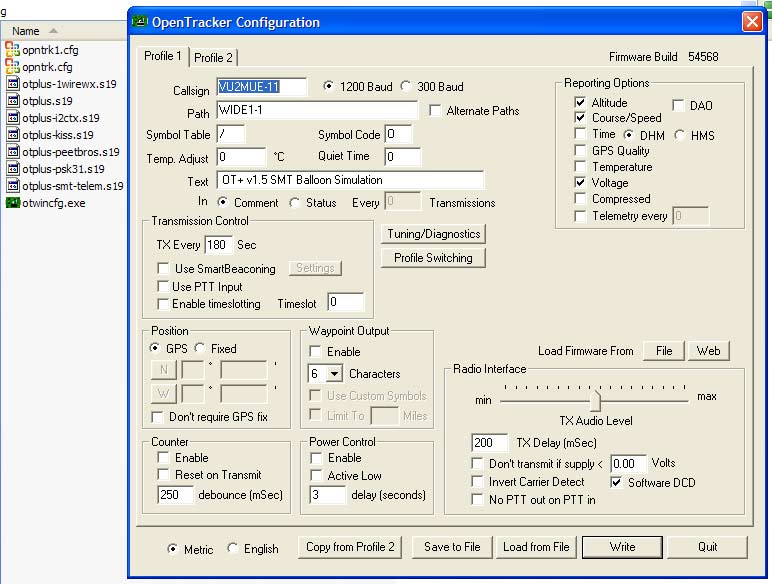Screen dimensions: 772x584
Task: Uncheck the Voltage reporting option
Action: coord(580,183)
